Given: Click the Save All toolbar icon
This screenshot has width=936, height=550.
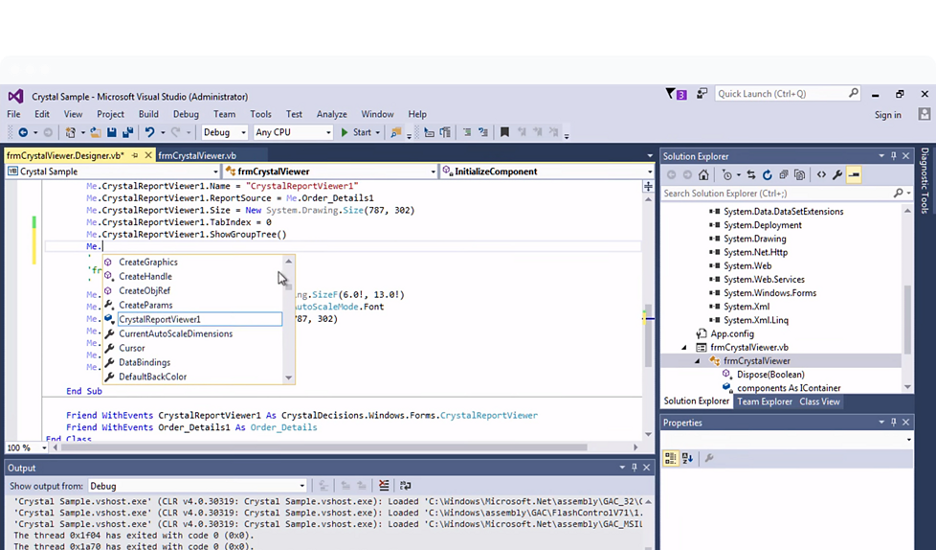Looking at the screenshot, I should [127, 132].
